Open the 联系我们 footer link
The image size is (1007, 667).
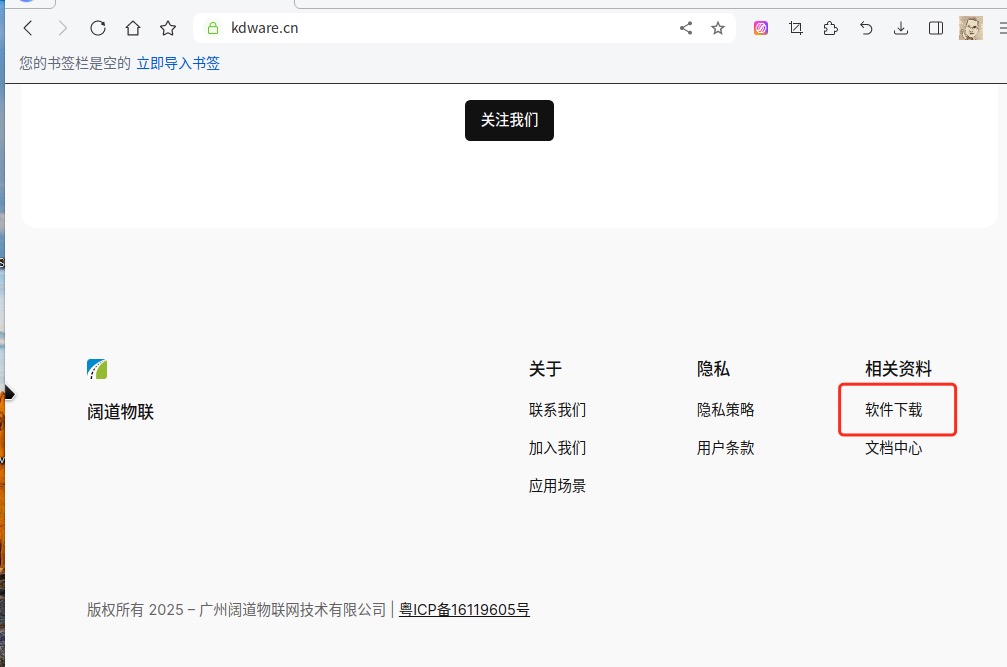[557, 410]
